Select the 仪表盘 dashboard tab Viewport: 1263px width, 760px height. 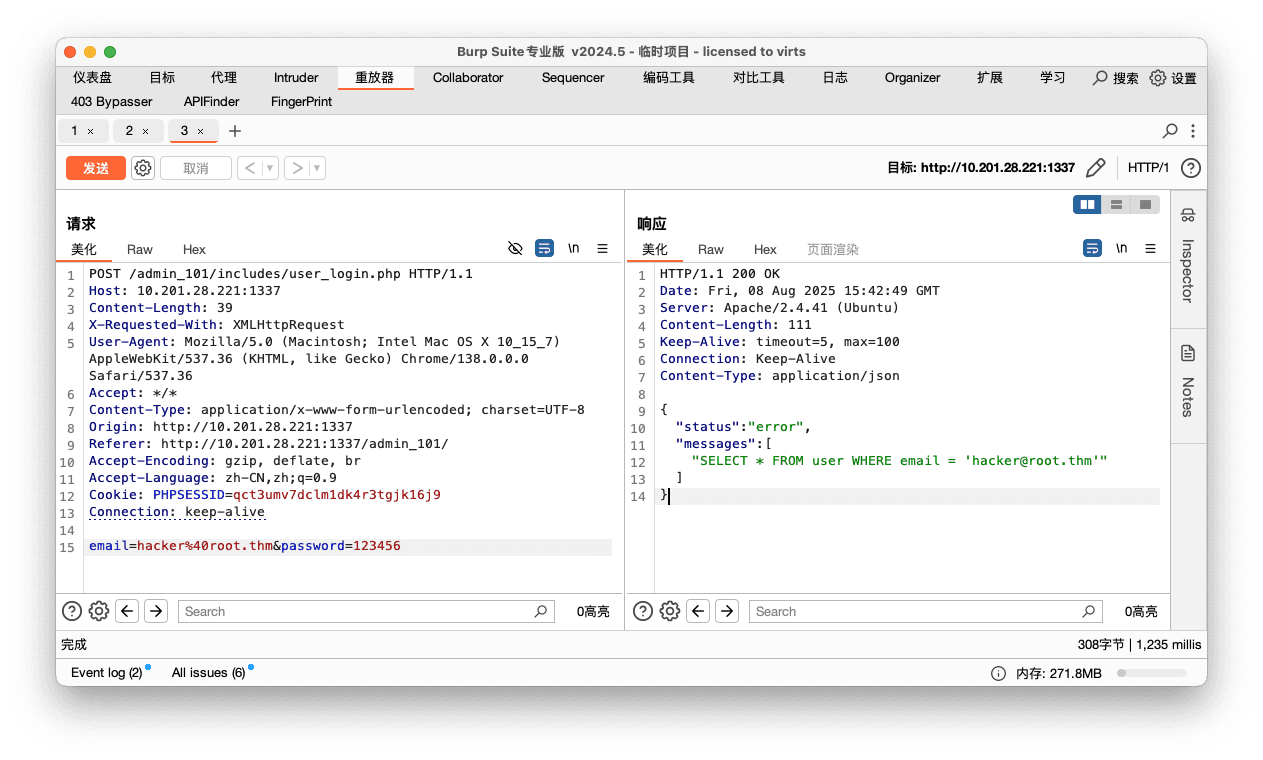click(x=92, y=78)
